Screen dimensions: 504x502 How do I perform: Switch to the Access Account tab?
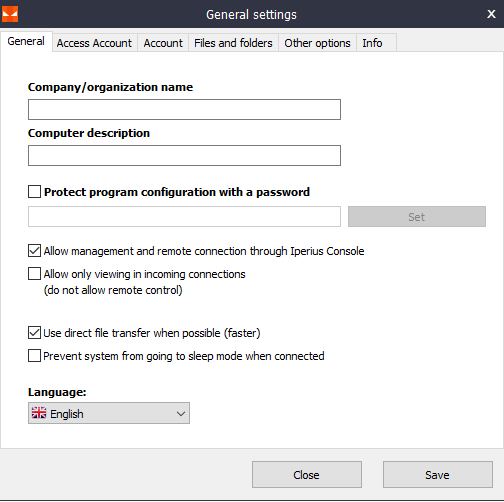coord(94,43)
